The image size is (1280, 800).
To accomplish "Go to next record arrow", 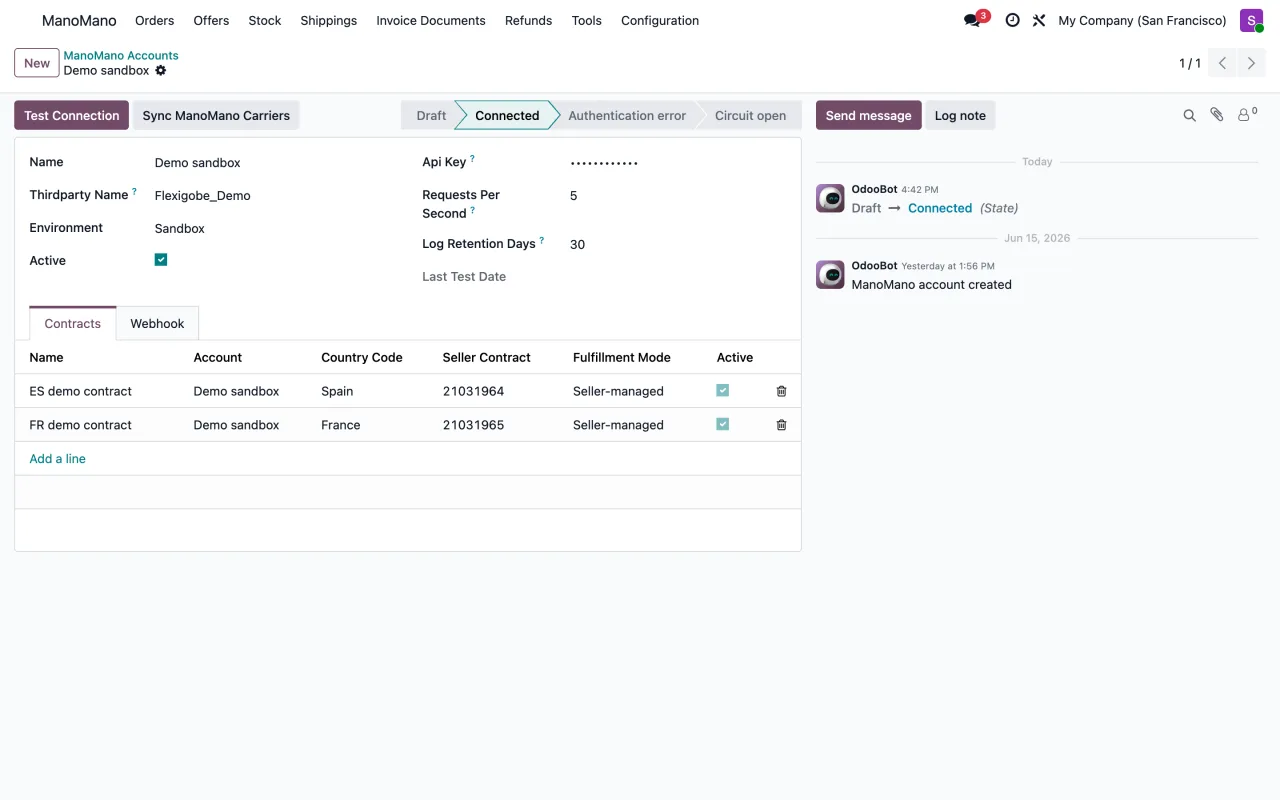I will [x=1251, y=63].
